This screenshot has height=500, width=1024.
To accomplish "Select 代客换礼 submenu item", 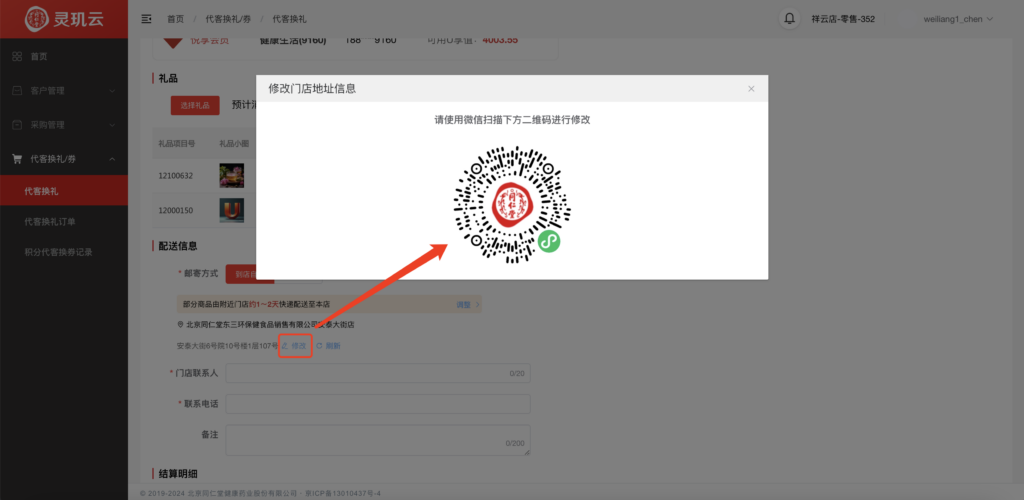I will point(64,191).
